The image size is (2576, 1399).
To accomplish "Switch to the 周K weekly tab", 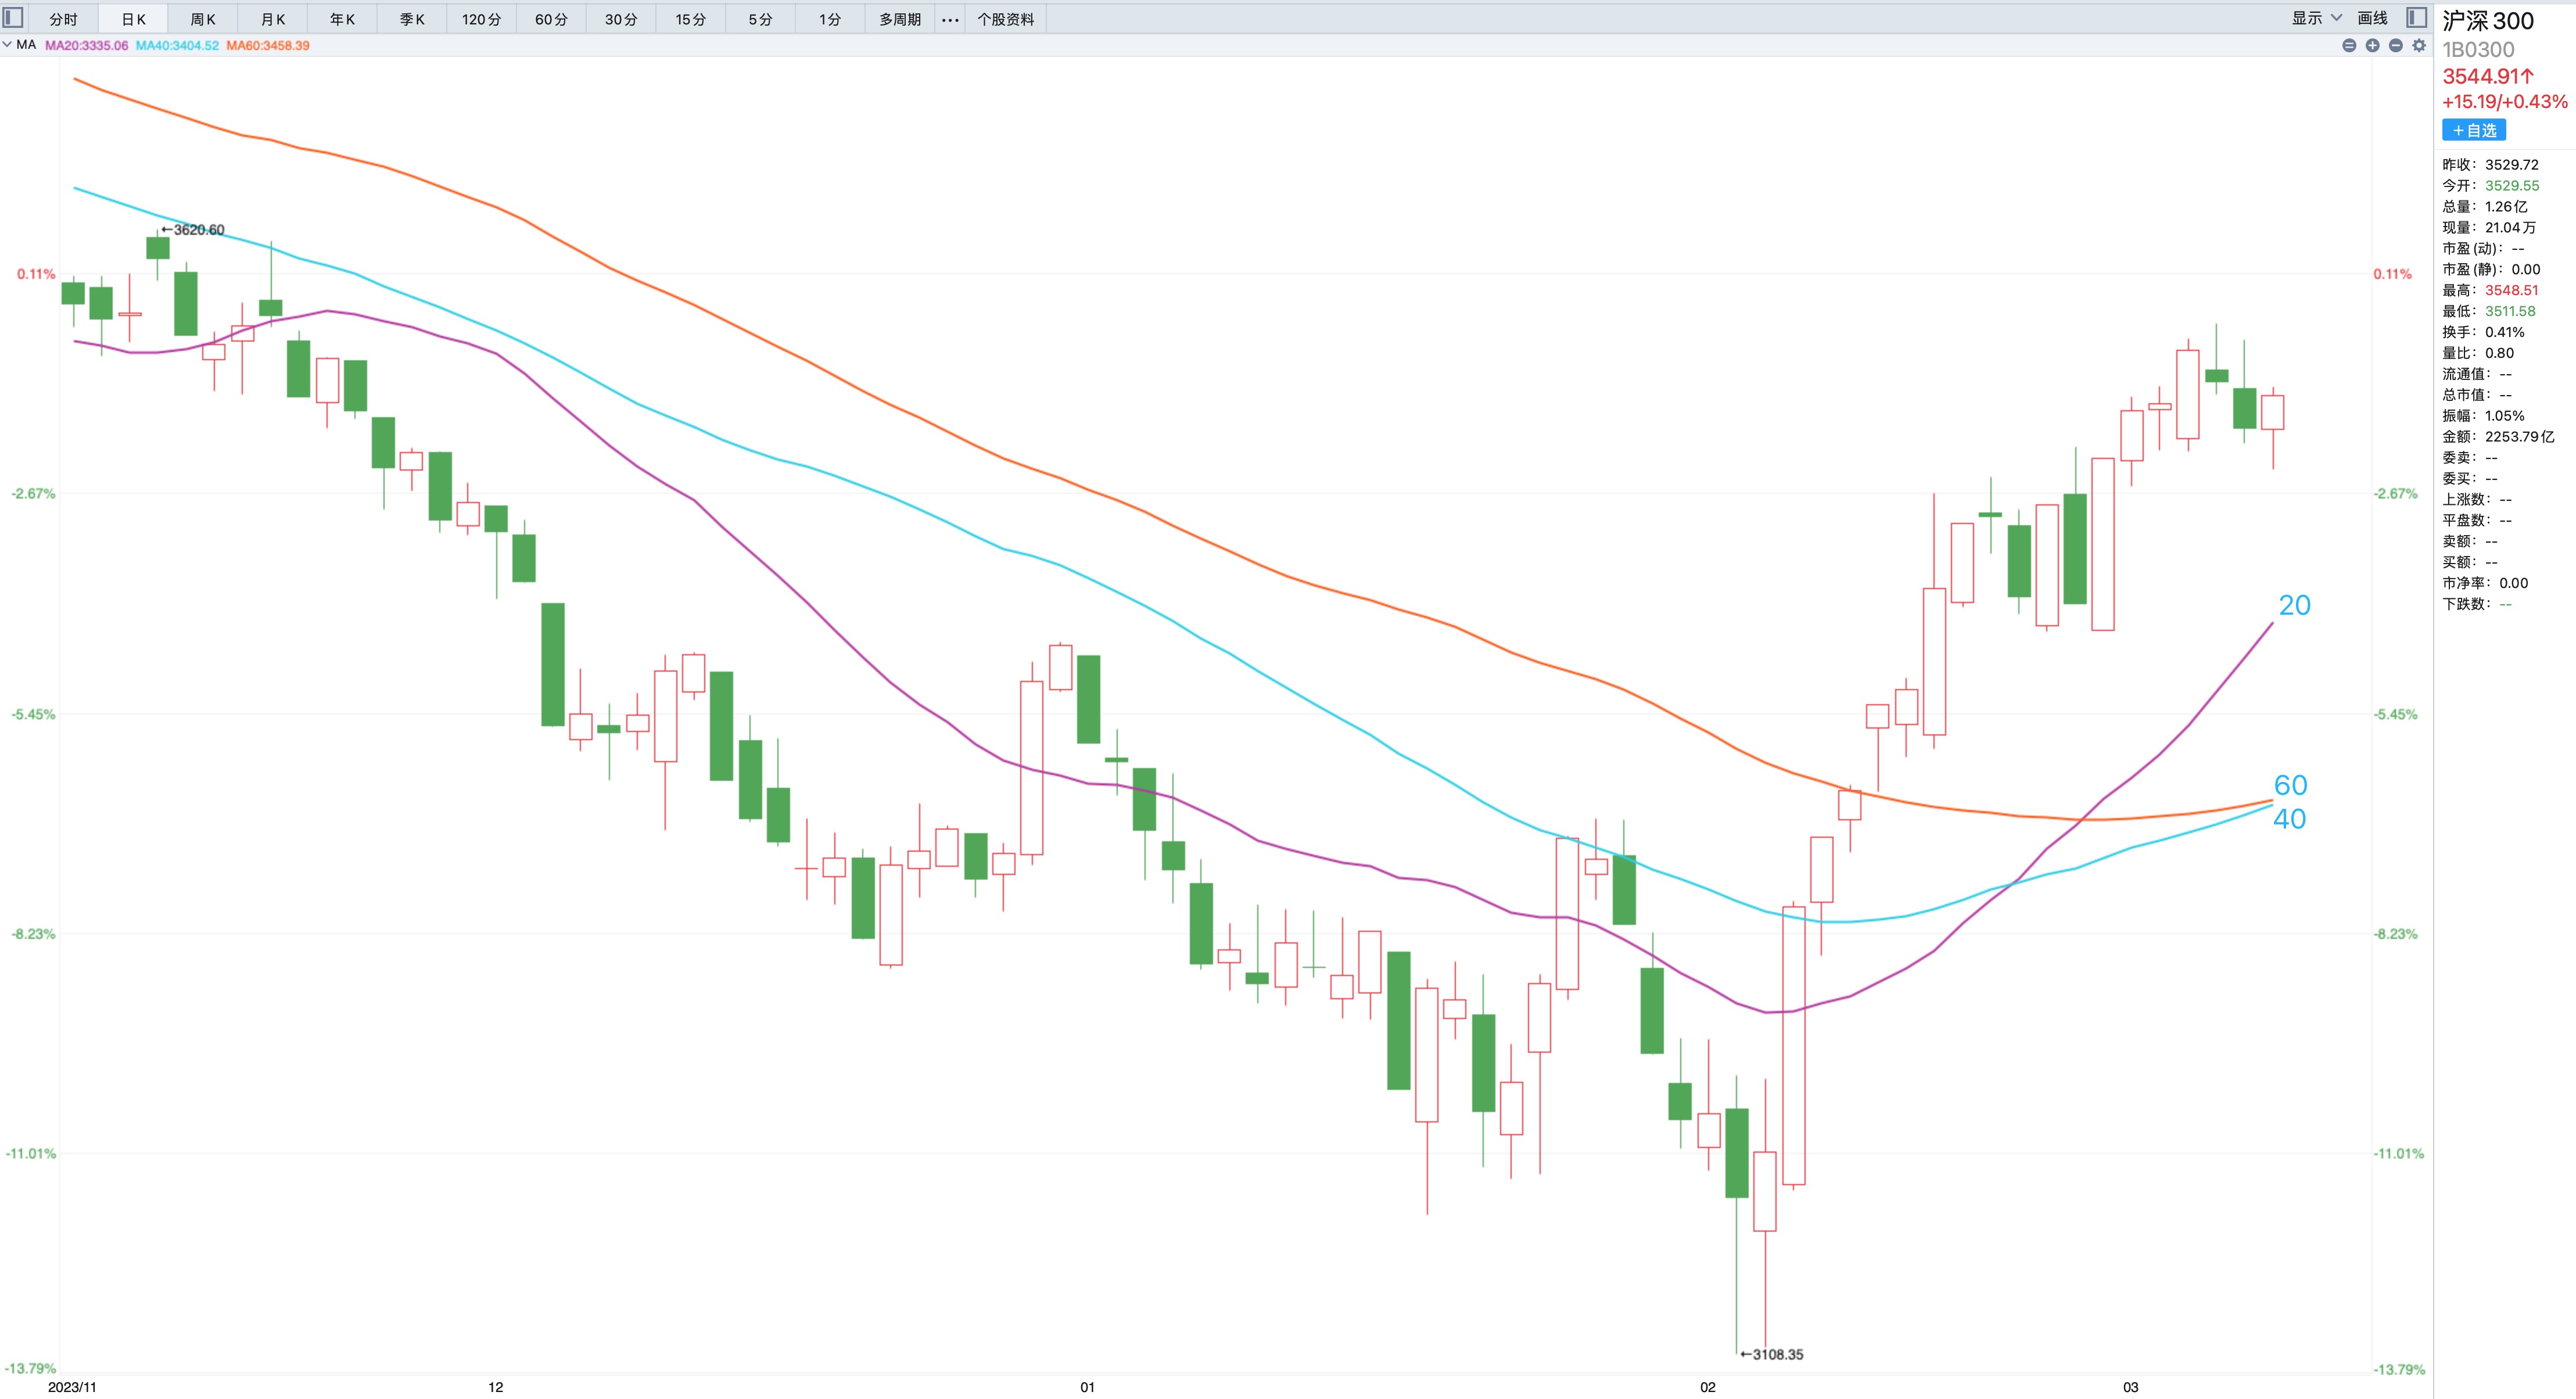I will (x=203, y=19).
